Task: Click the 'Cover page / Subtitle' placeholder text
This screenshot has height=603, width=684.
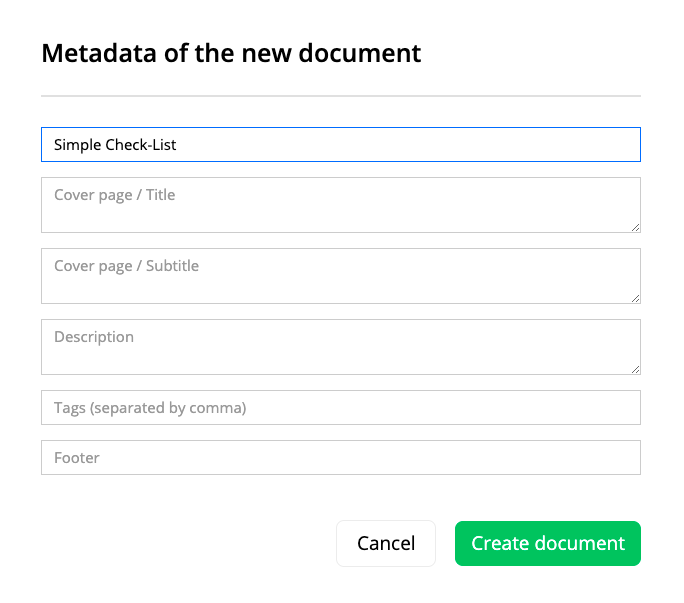Action: coord(127,266)
